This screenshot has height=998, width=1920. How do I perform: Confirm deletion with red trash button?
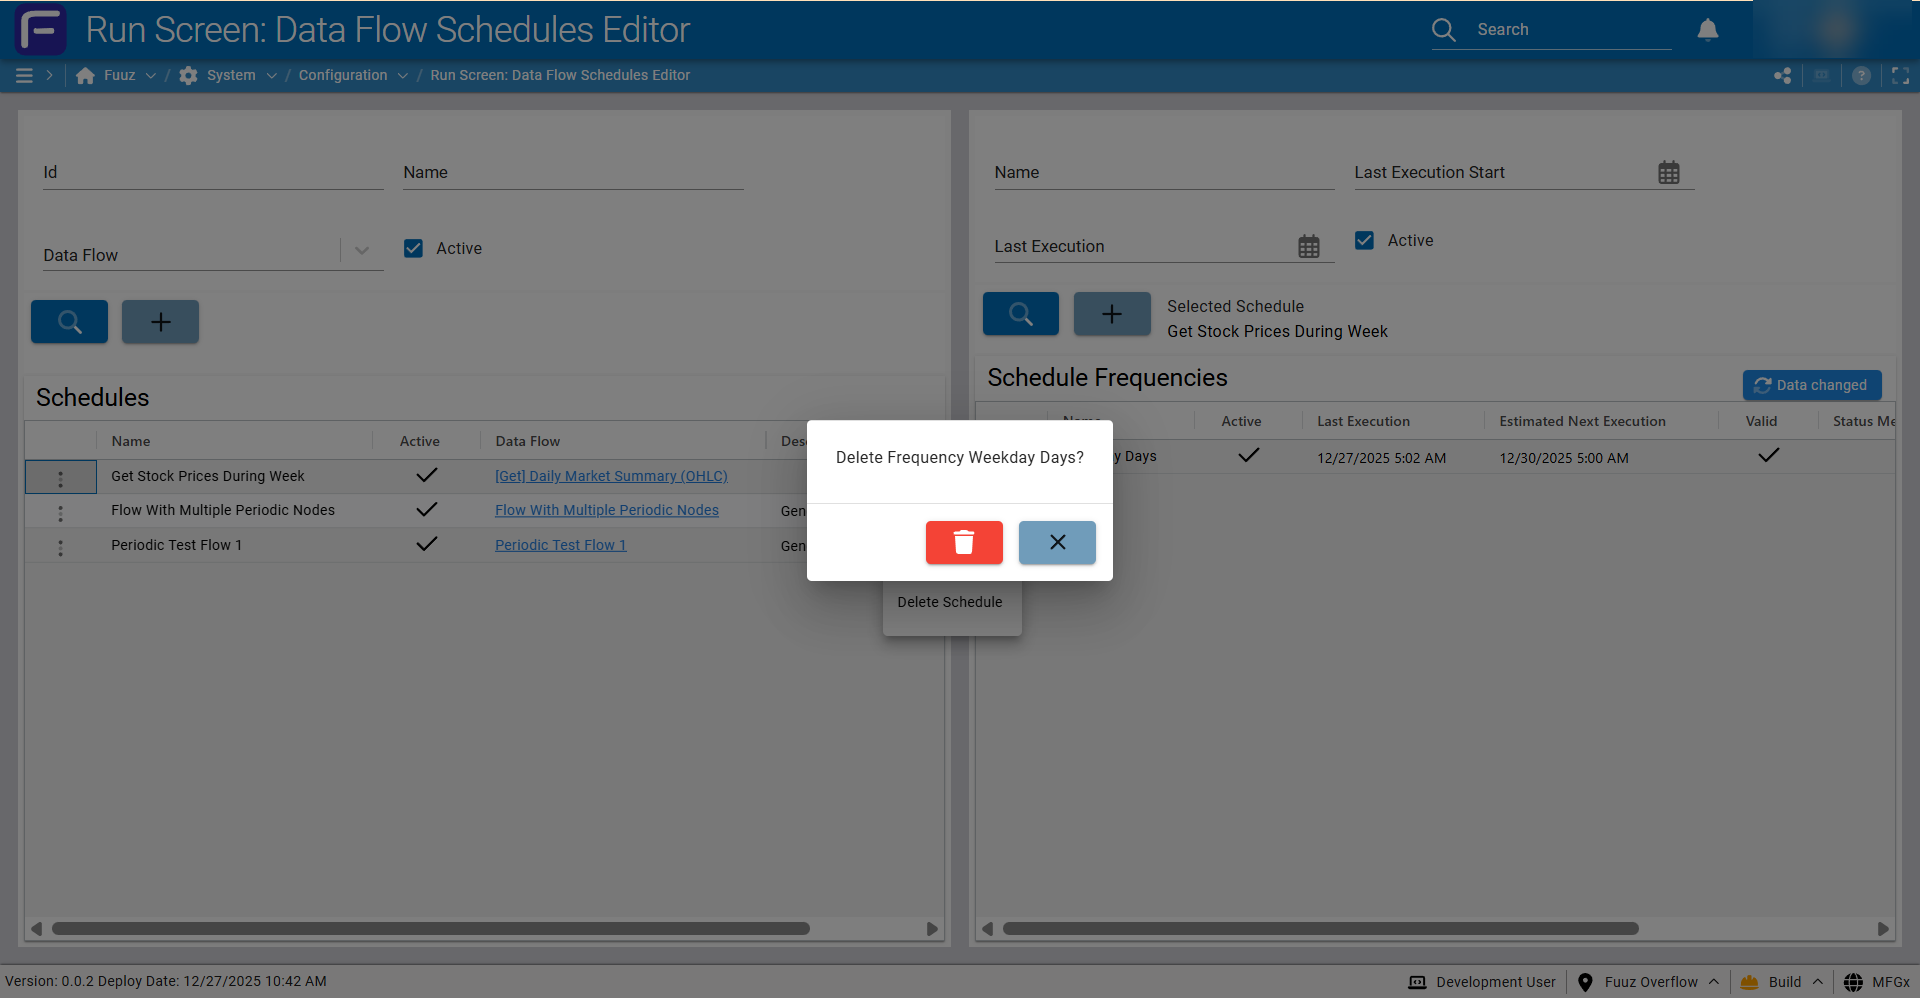point(963,542)
